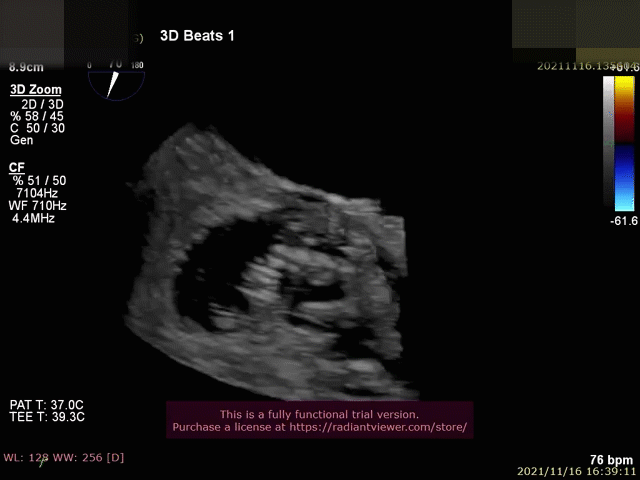Click the 4.4MHz frequency value
The width and height of the screenshot is (640, 480).
[33, 217]
